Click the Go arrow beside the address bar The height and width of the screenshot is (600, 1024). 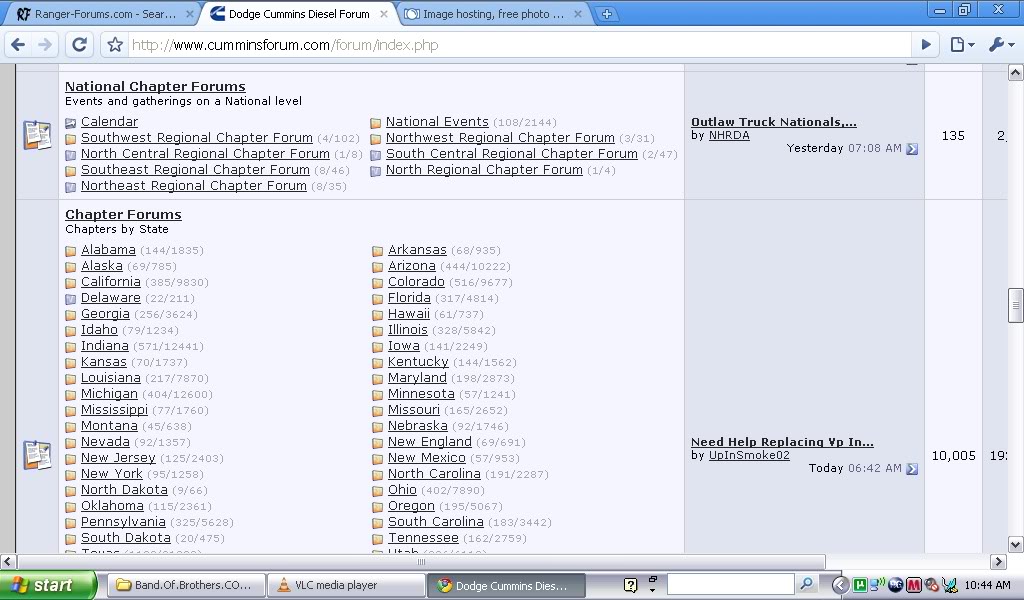(926, 44)
